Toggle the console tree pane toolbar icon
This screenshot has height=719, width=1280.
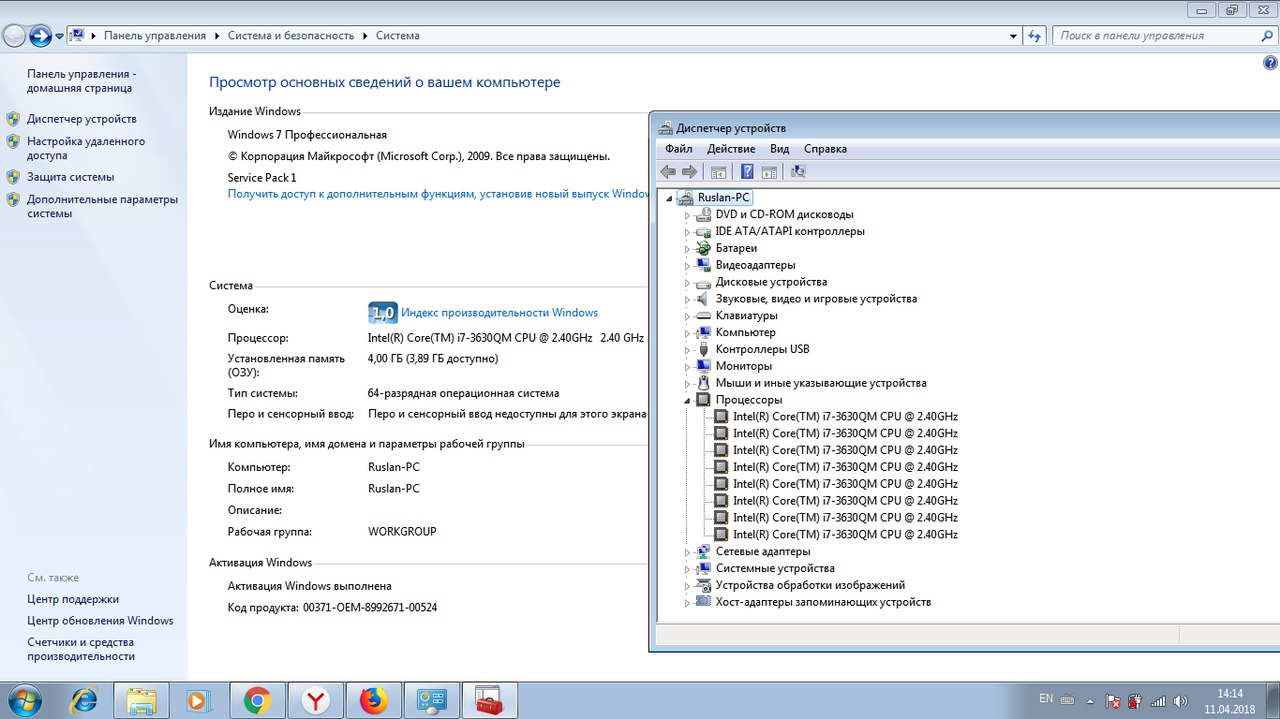tap(717, 172)
